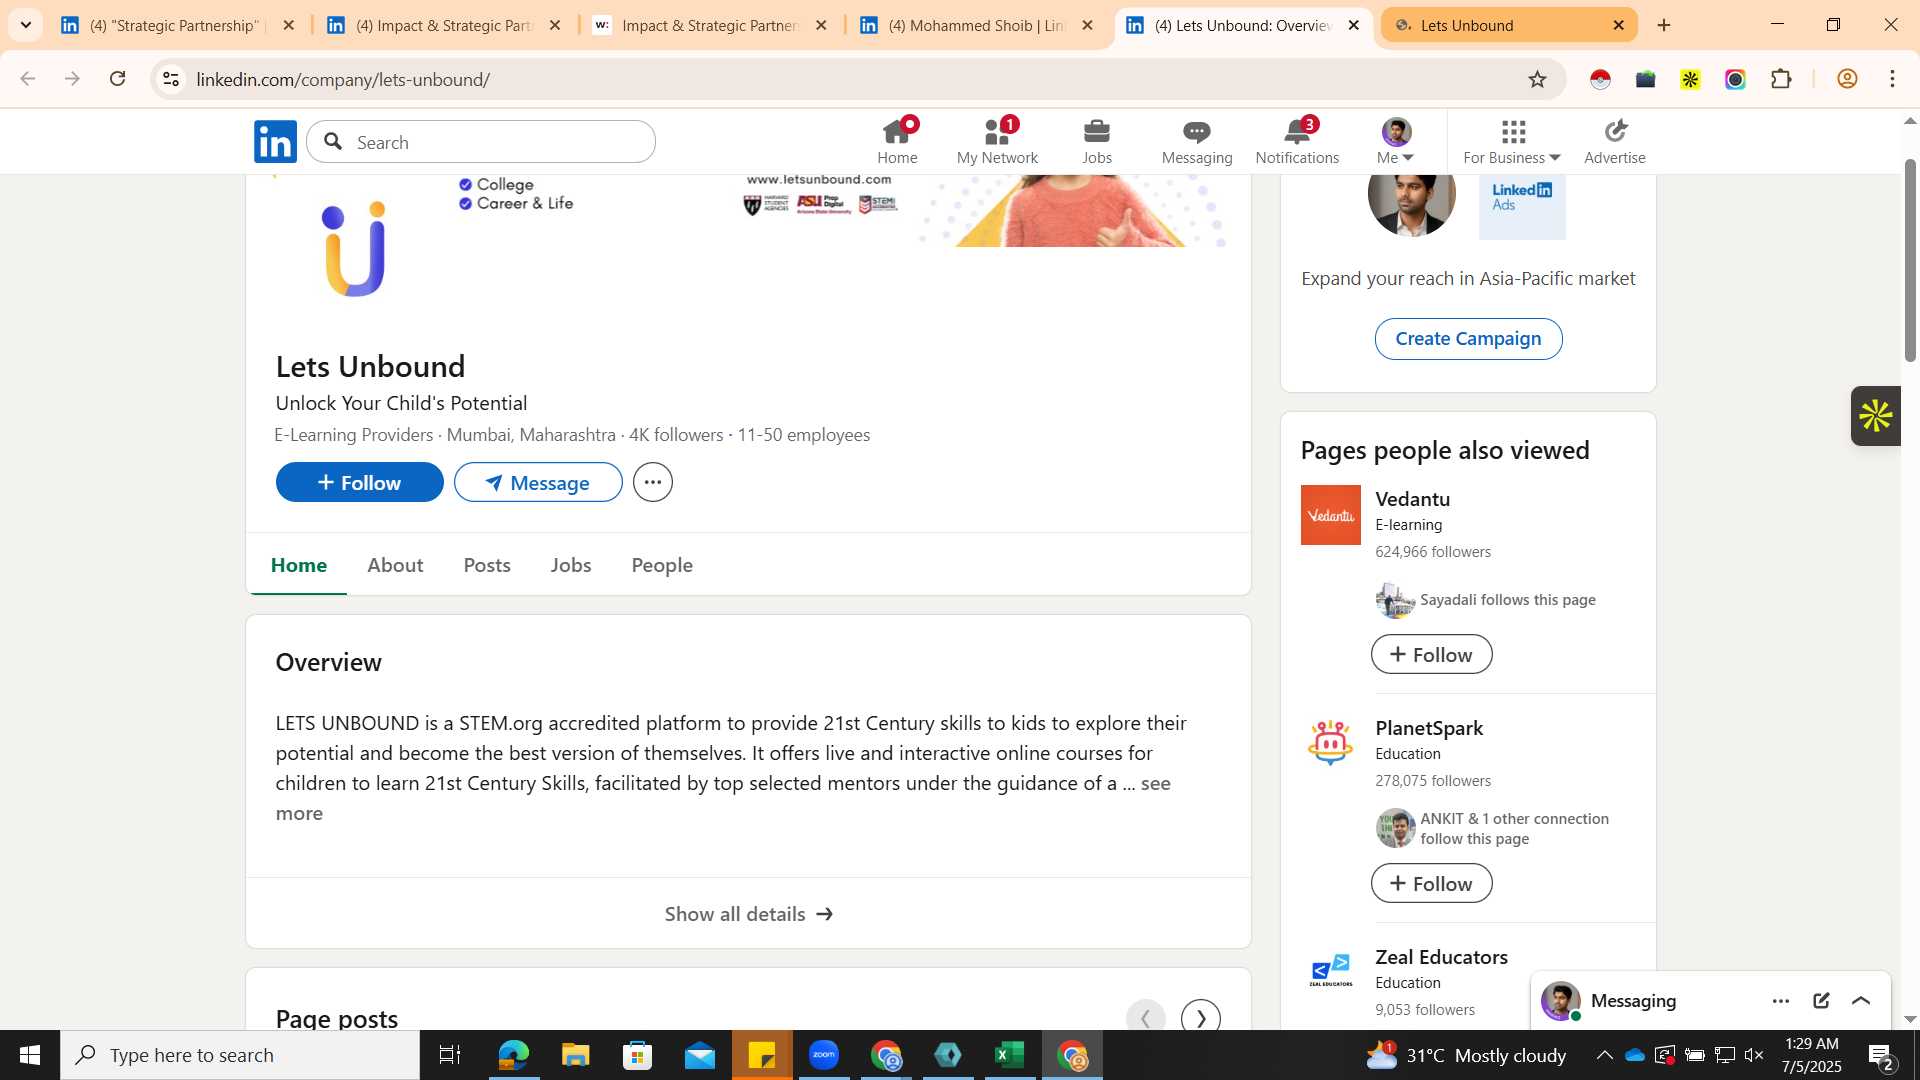Bookmark this page with star icon

pos(1537,79)
